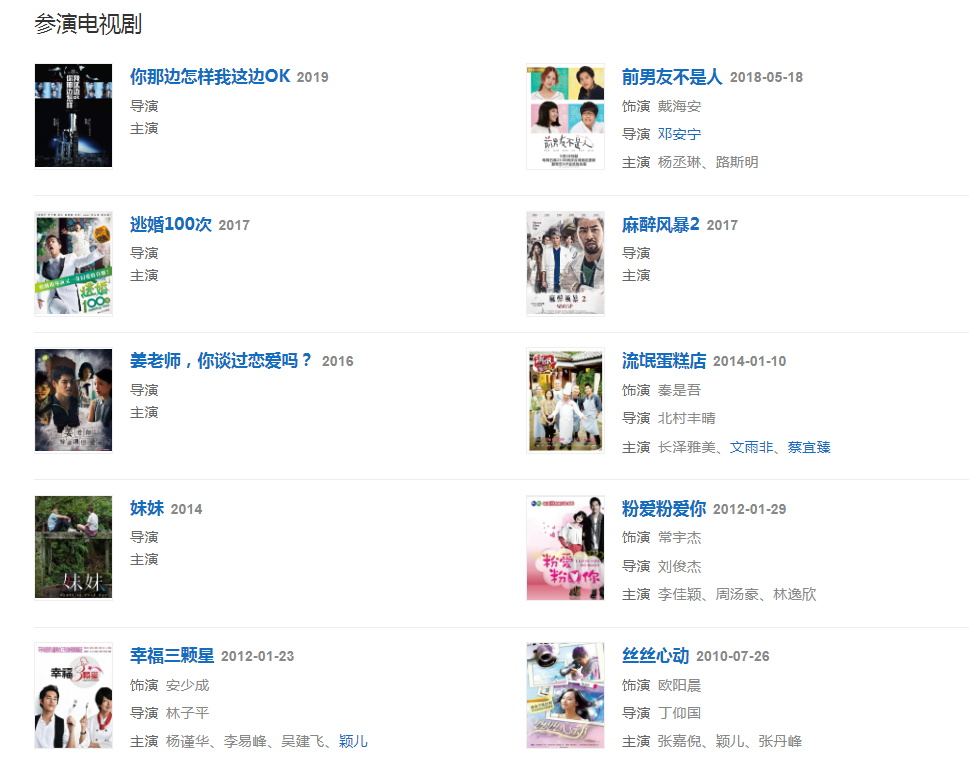Open poster thumbnail for 你那边怎样我这边OK
This screenshot has width=969, height=769.
pyautogui.click(x=74, y=116)
